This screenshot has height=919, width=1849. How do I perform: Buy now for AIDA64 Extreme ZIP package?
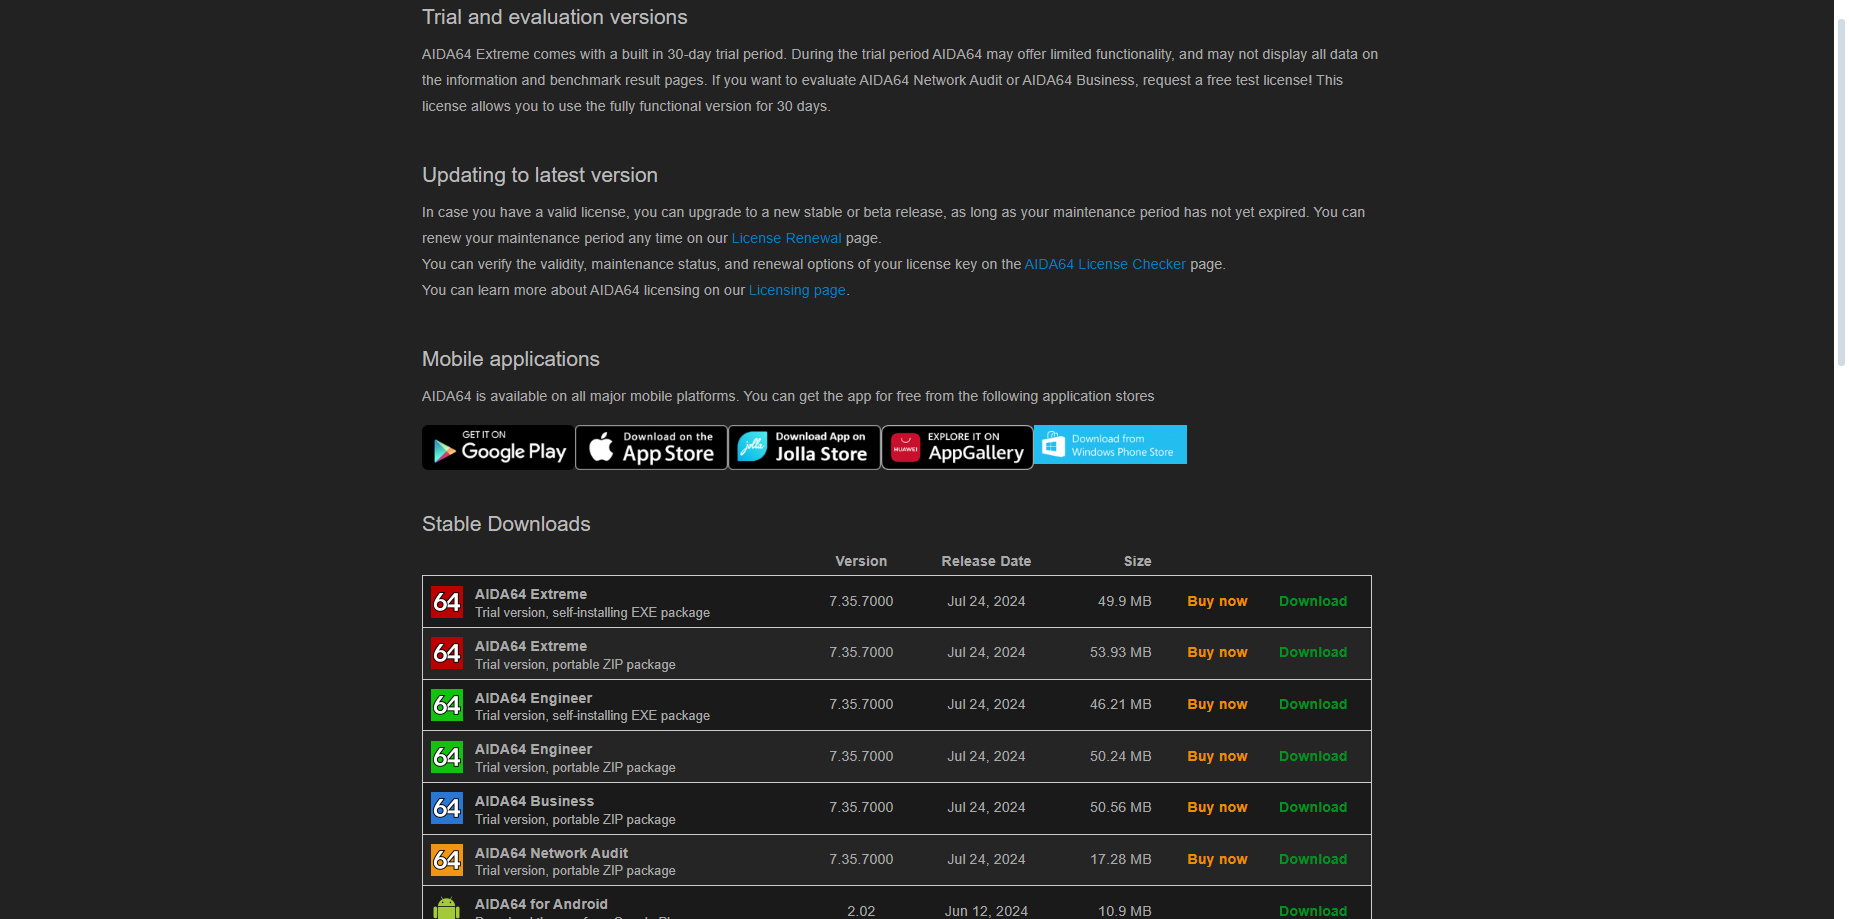(x=1217, y=652)
